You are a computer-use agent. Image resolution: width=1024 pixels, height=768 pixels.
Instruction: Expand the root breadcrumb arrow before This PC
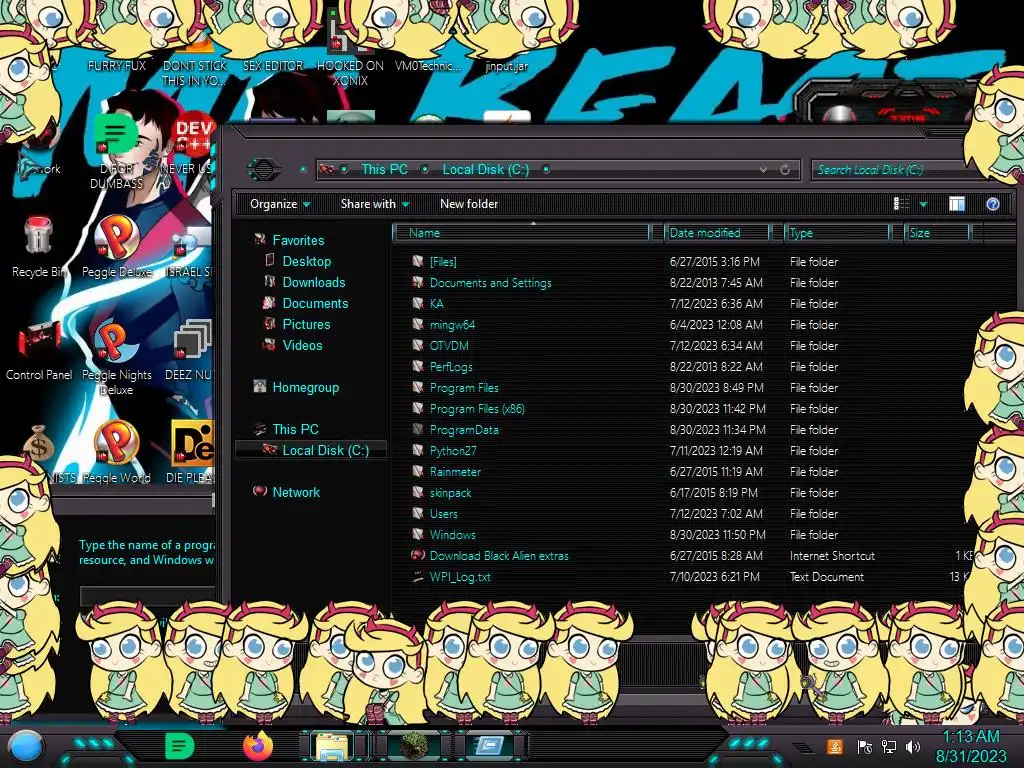coord(344,170)
